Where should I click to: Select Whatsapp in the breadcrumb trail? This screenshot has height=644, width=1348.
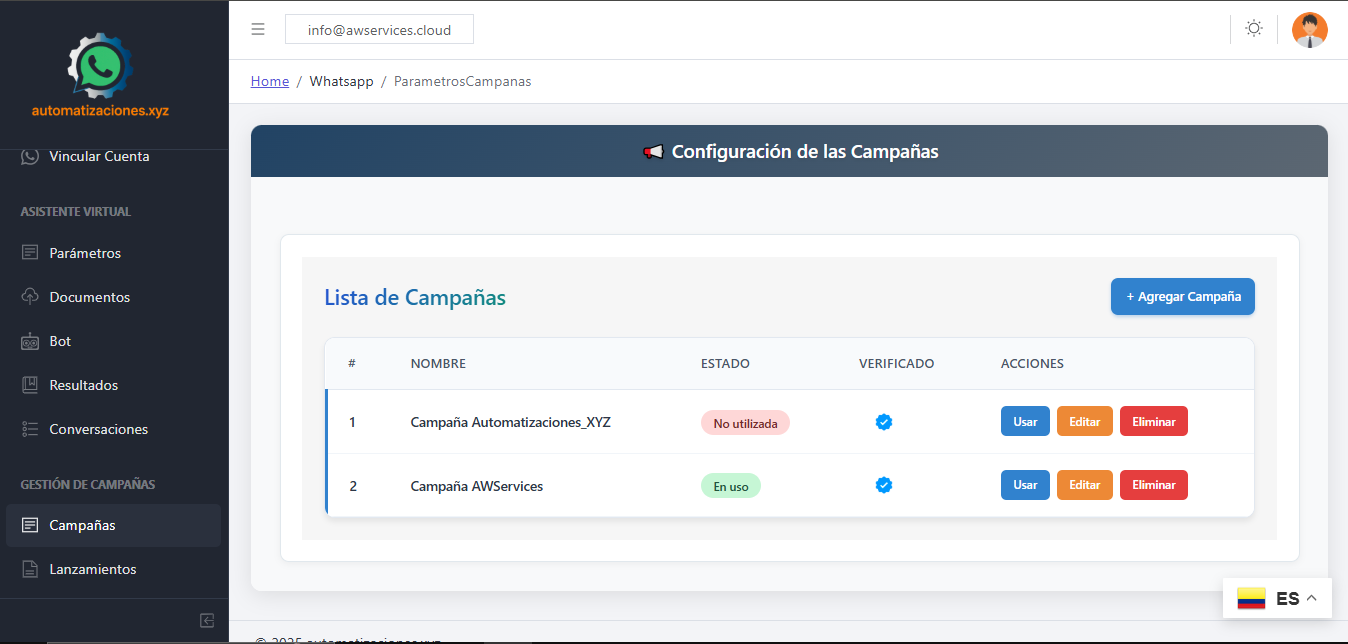tap(341, 81)
